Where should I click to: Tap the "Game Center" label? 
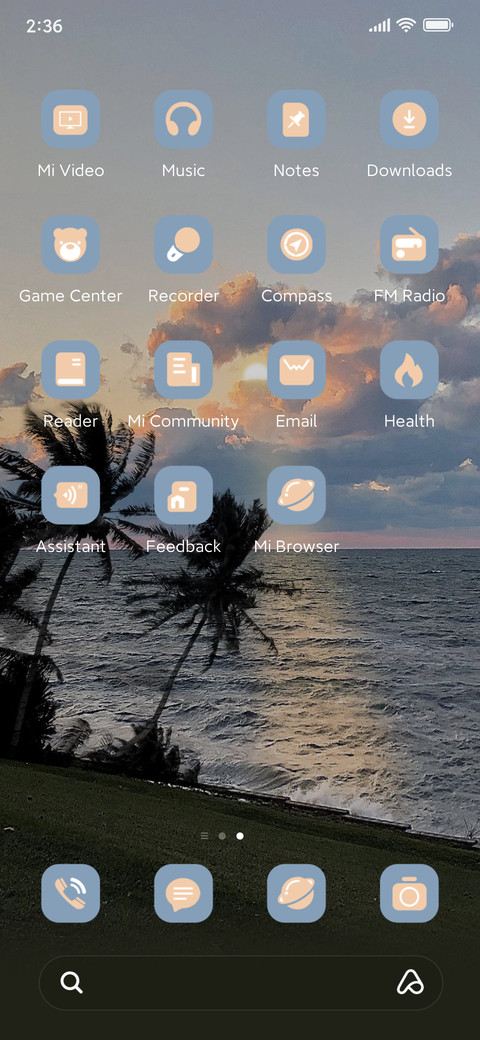coord(71,296)
